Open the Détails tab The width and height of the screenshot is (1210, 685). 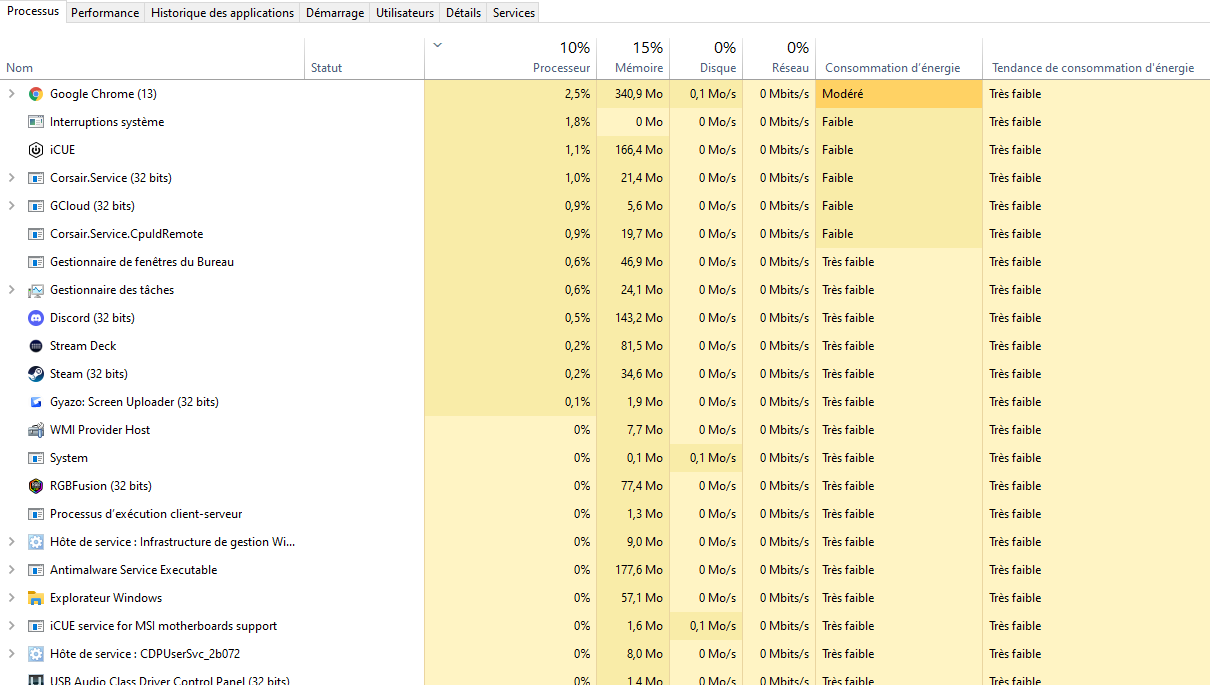463,13
